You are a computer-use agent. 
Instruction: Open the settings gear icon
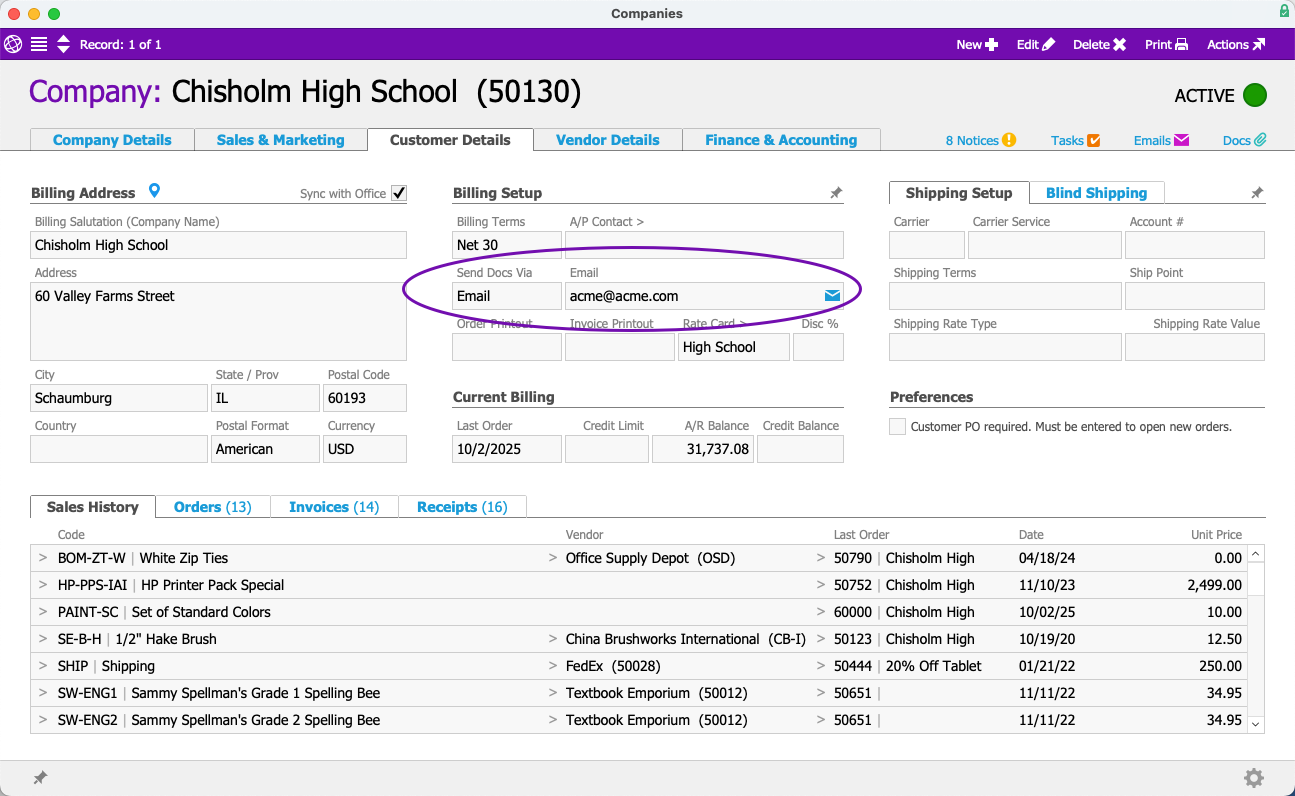(x=1254, y=777)
